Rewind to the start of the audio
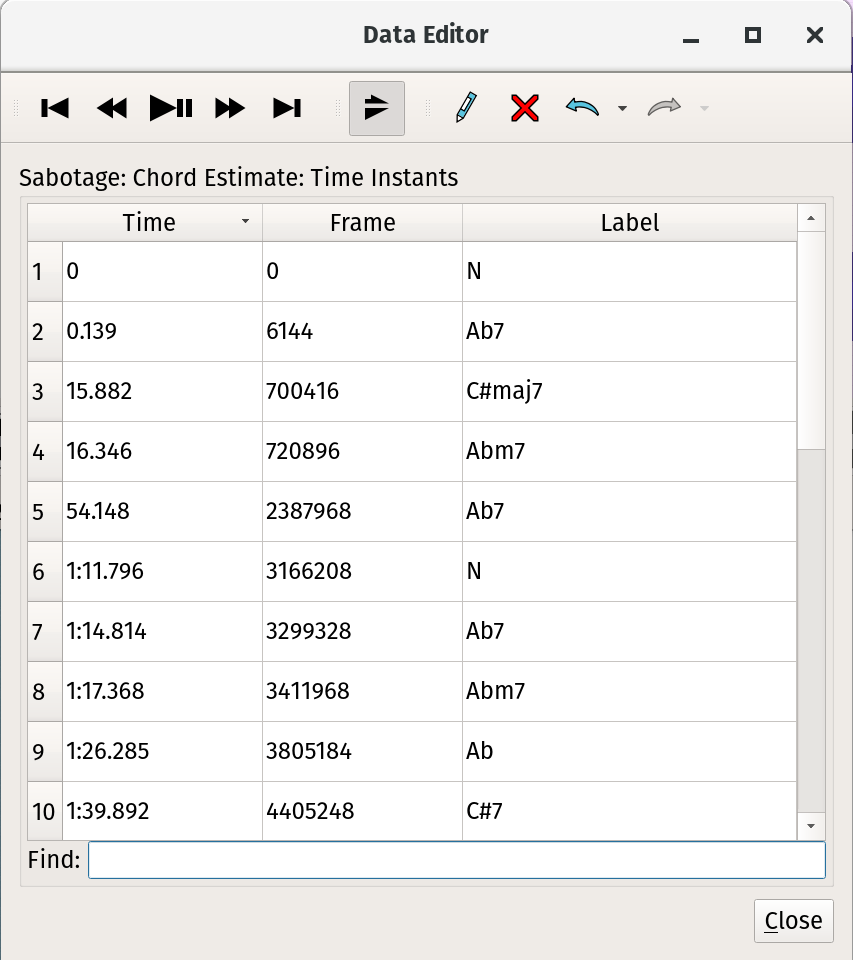The height and width of the screenshot is (960, 853). pos(55,108)
